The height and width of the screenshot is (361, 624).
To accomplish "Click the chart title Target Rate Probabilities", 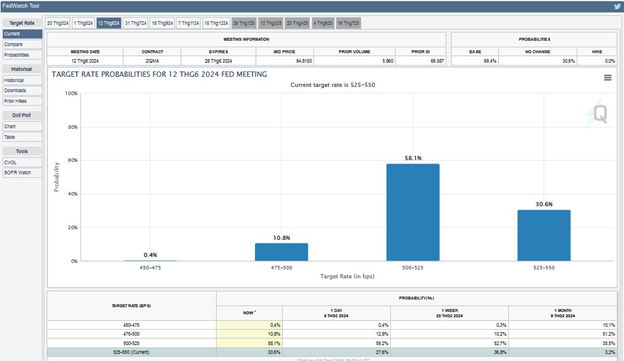I will tap(160, 74).
